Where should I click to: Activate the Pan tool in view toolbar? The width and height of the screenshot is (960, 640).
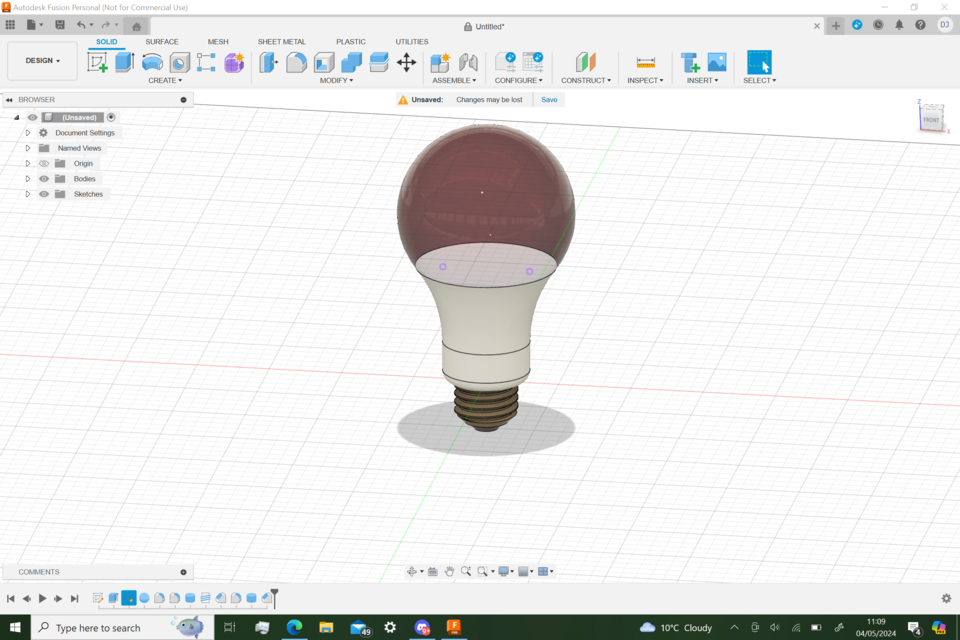[x=450, y=571]
